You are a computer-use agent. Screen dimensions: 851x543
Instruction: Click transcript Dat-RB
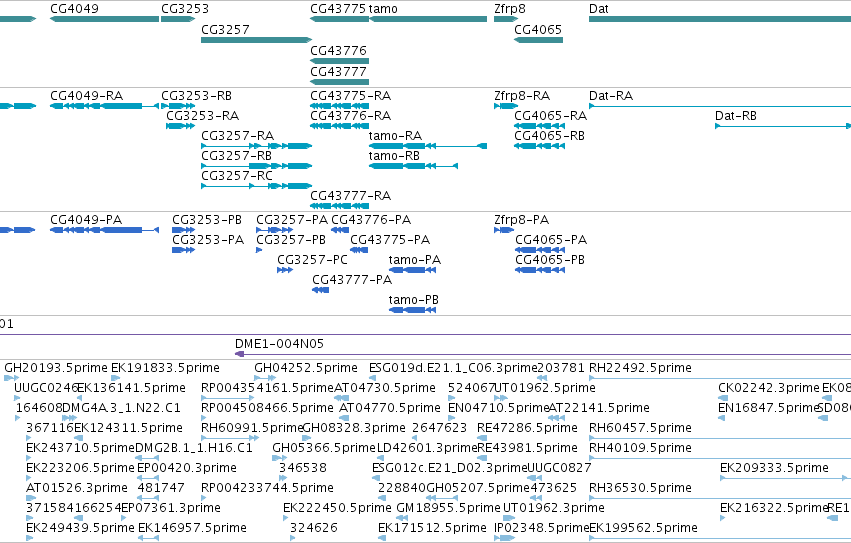tap(783, 126)
